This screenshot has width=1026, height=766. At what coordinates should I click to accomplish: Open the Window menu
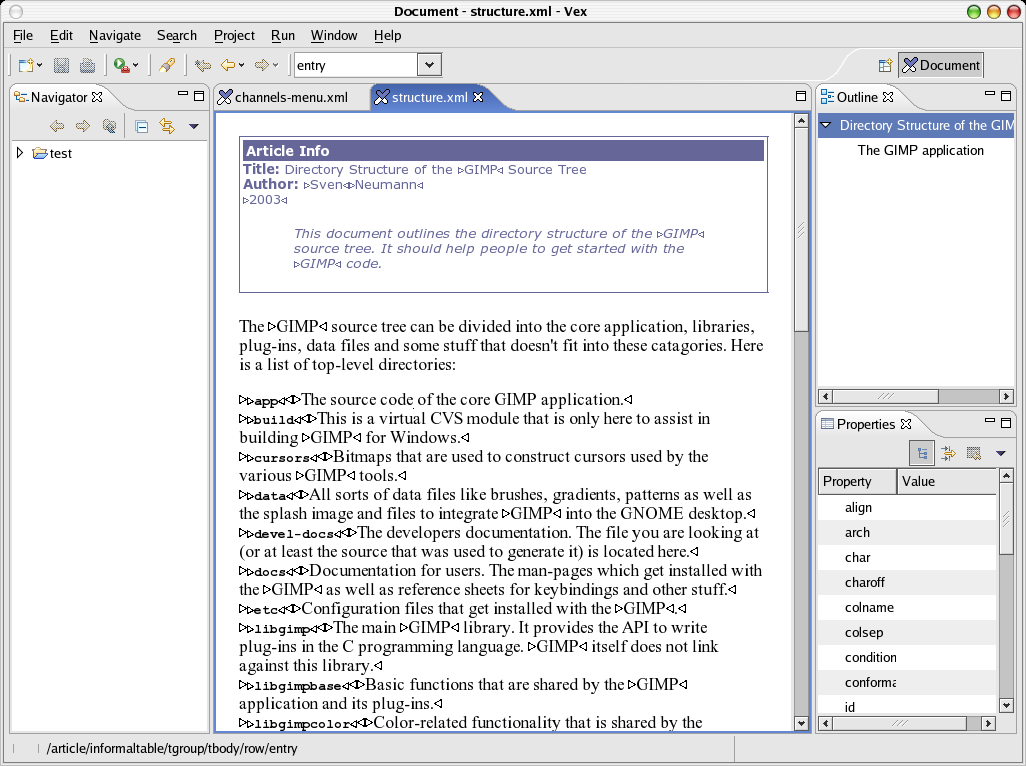click(334, 35)
